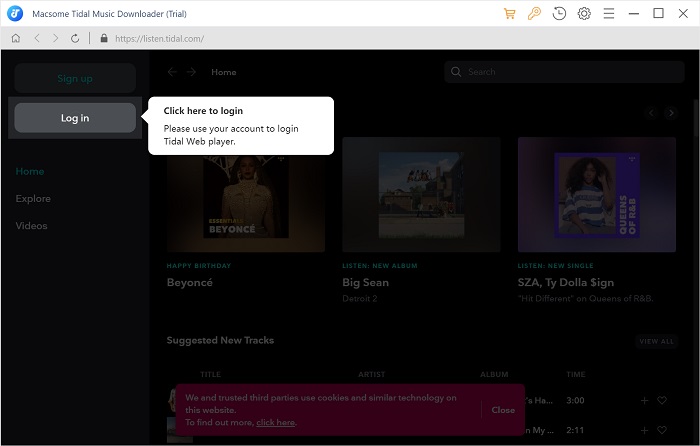Viewport: 700px width, 446px height.
Task: Open Explore in the sidebar
Action: (33, 199)
